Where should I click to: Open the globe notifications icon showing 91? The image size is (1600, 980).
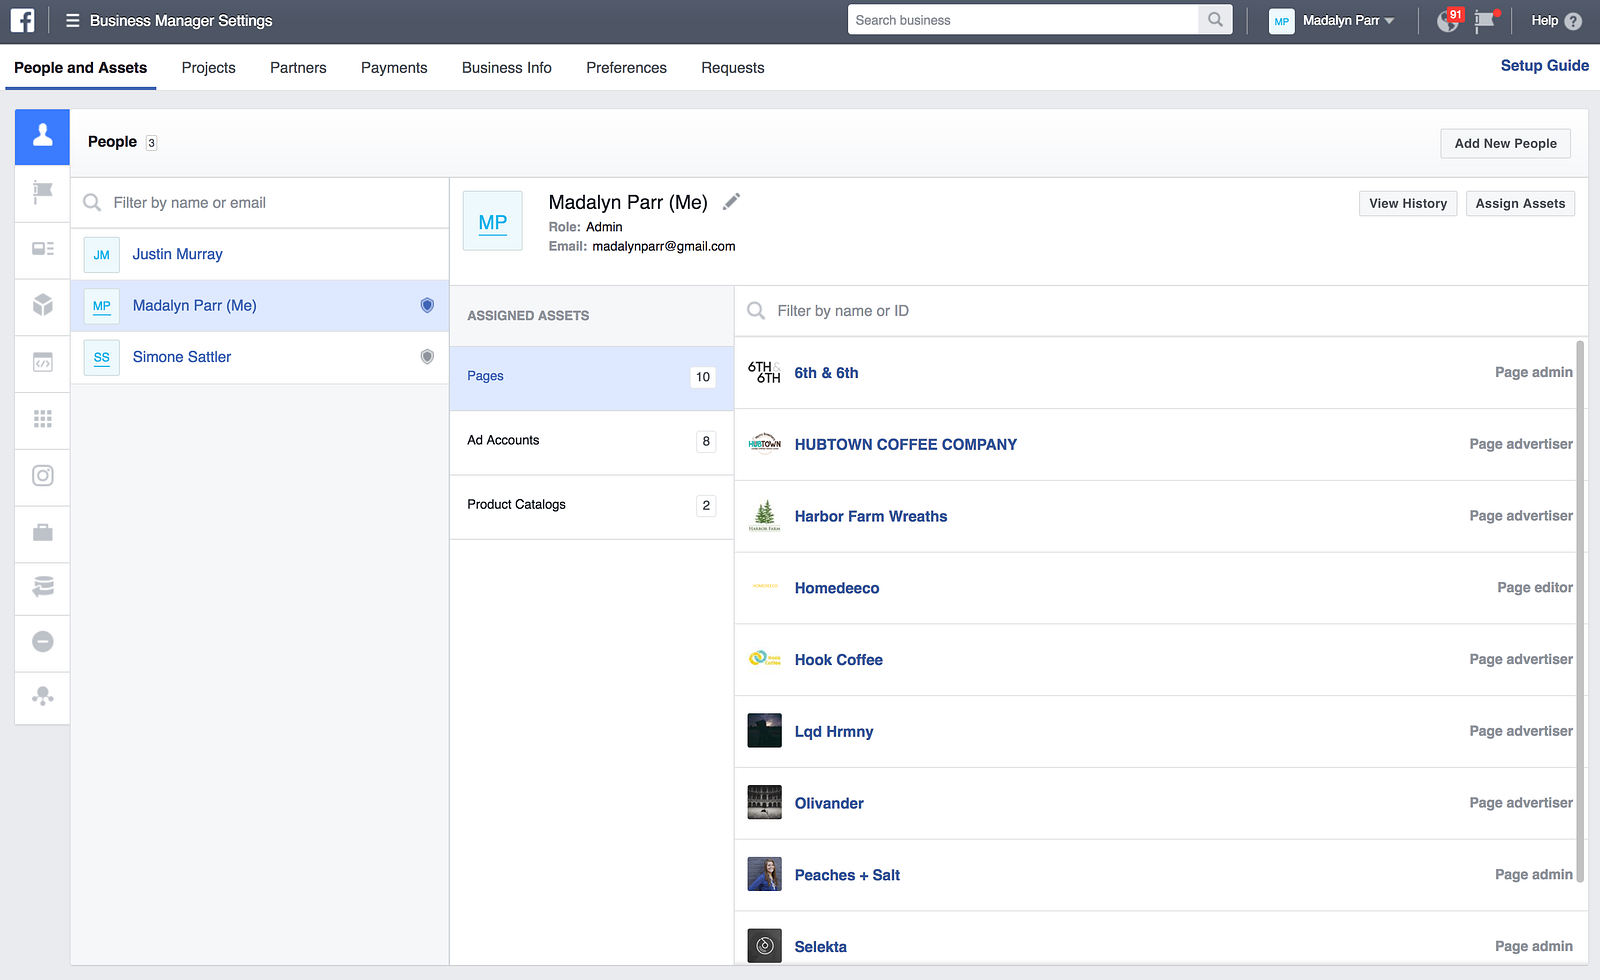(1449, 20)
